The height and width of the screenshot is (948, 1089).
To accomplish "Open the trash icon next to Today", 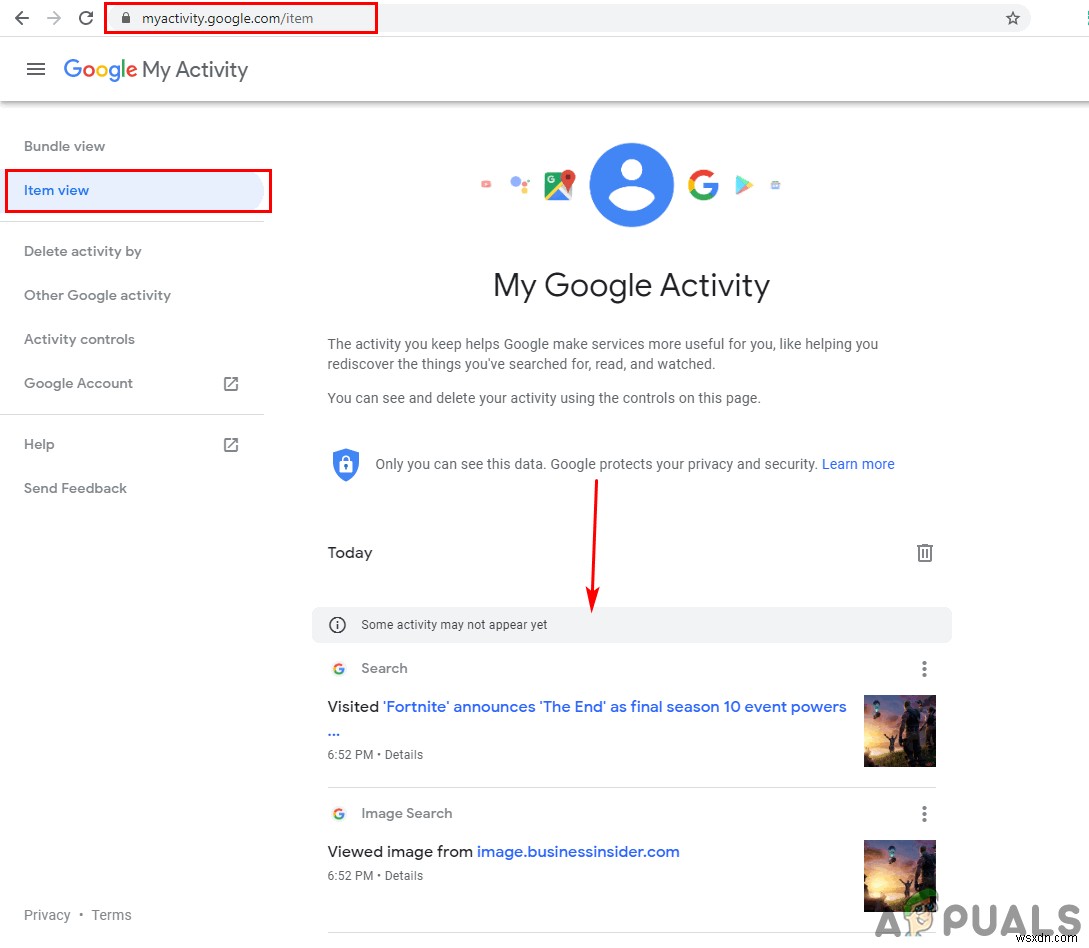I will point(924,552).
